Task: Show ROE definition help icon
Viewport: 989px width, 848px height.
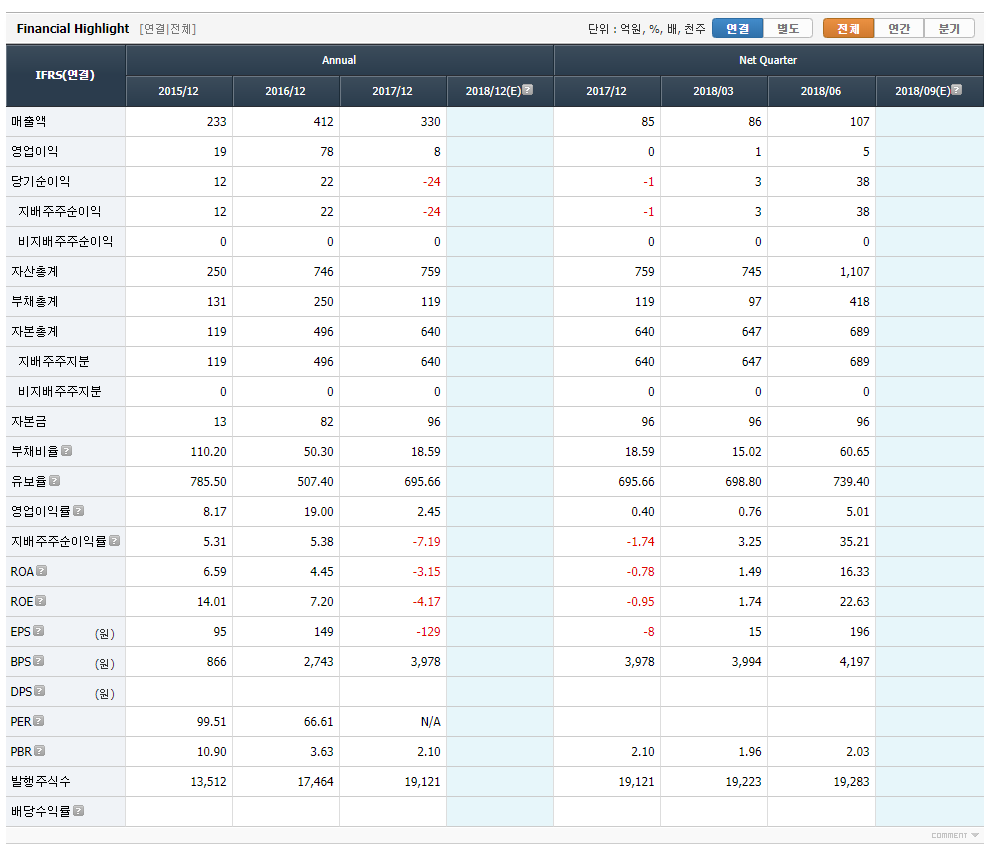Action: tap(41, 601)
